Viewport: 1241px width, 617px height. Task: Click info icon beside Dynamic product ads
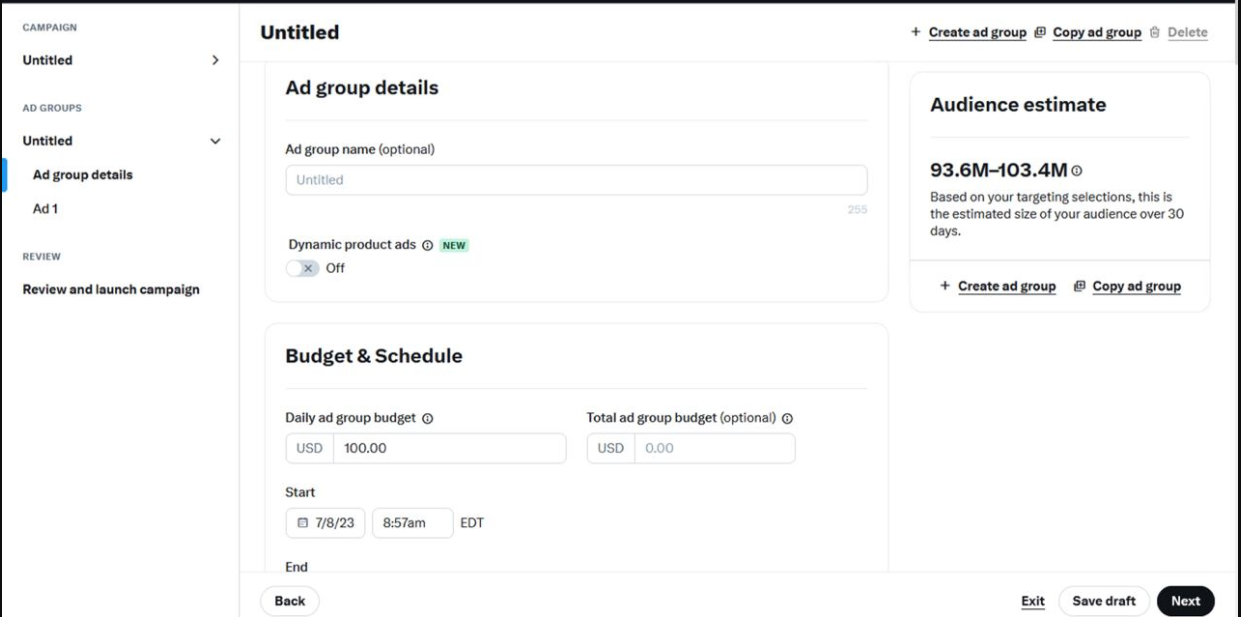[427, 245]
